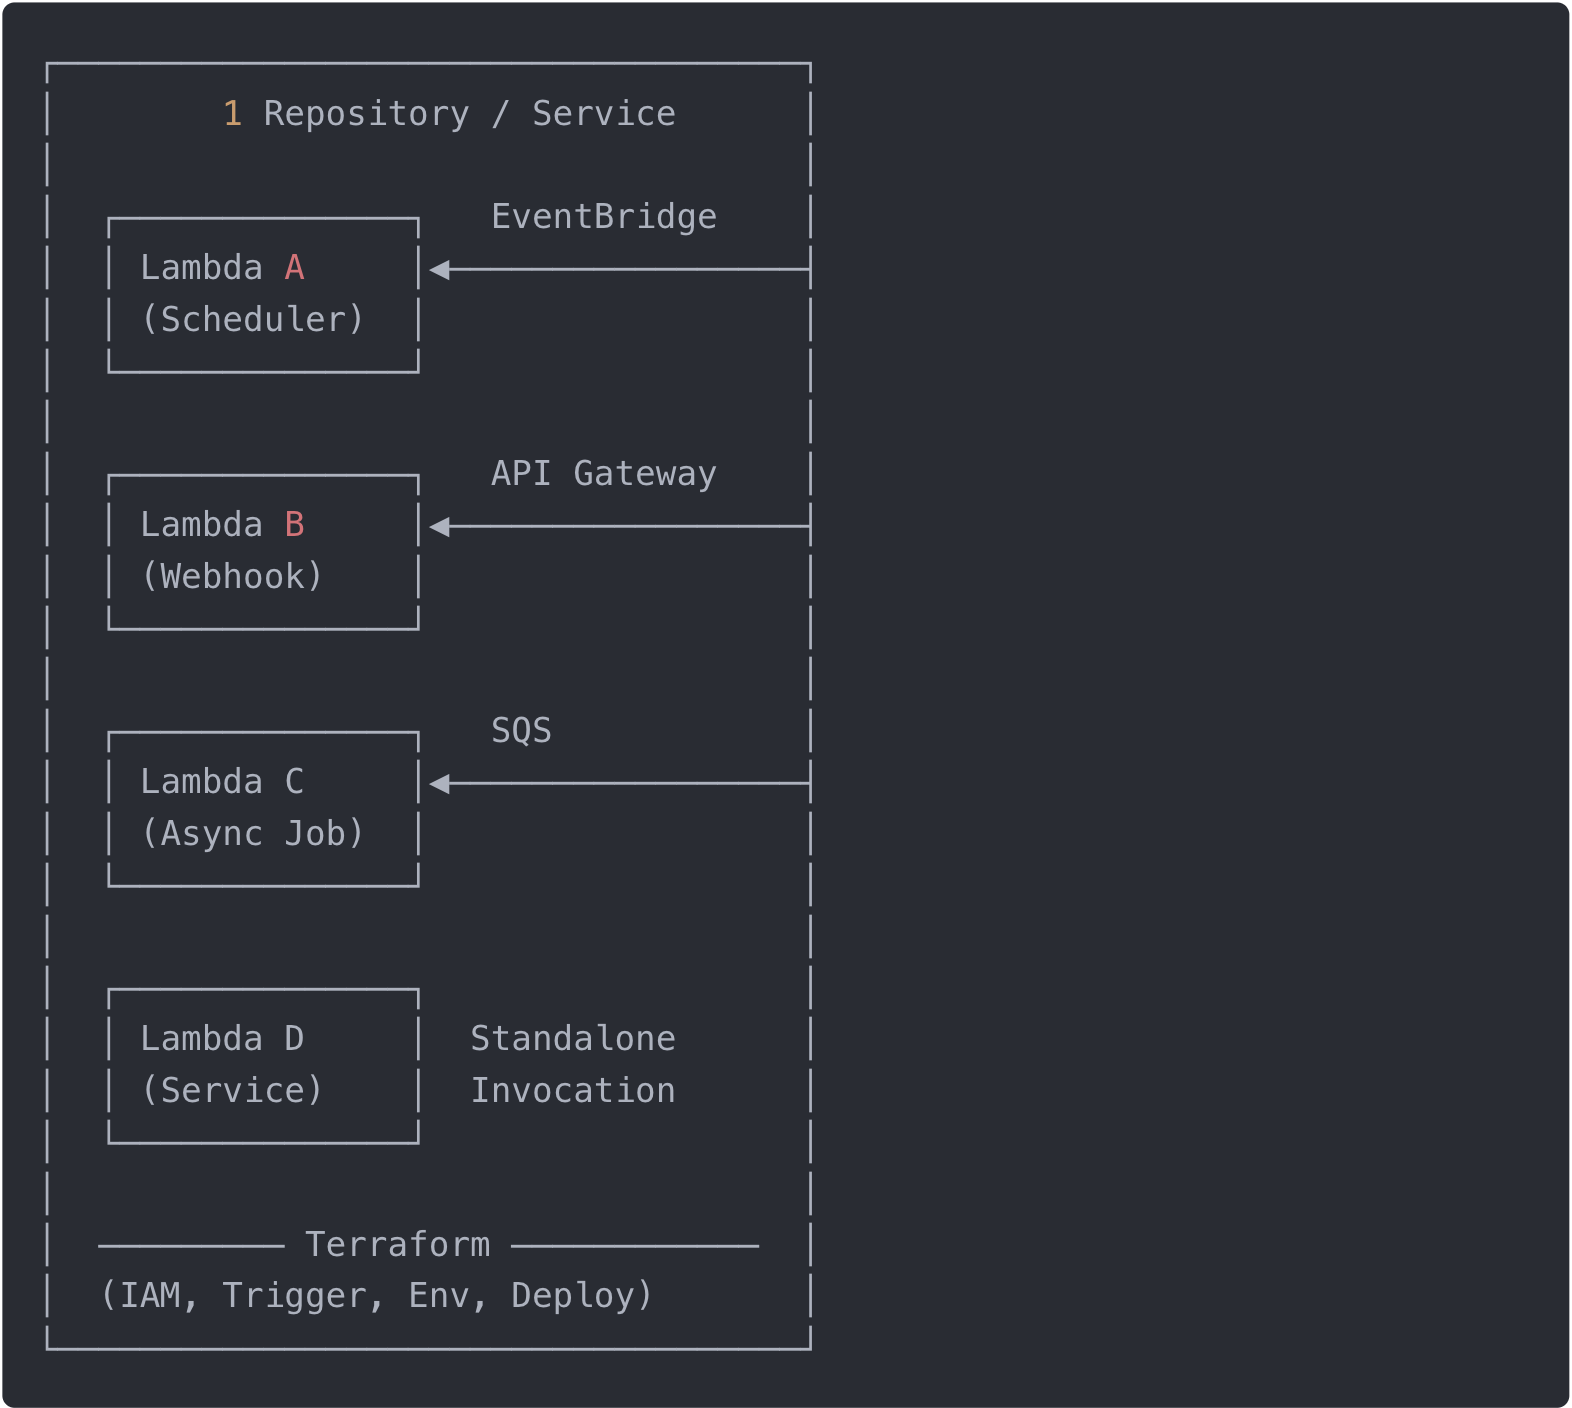Click the Terraform divider label
Viewport: 1572px width, 1408px height.
coord(398,1245)
